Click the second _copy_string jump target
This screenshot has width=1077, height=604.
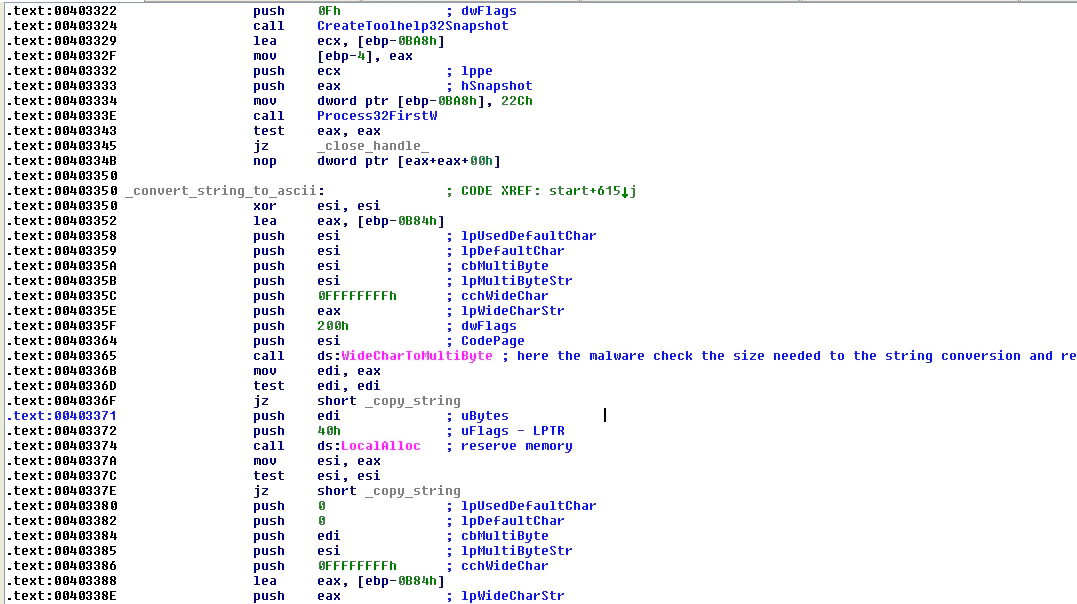pos(412,491)
